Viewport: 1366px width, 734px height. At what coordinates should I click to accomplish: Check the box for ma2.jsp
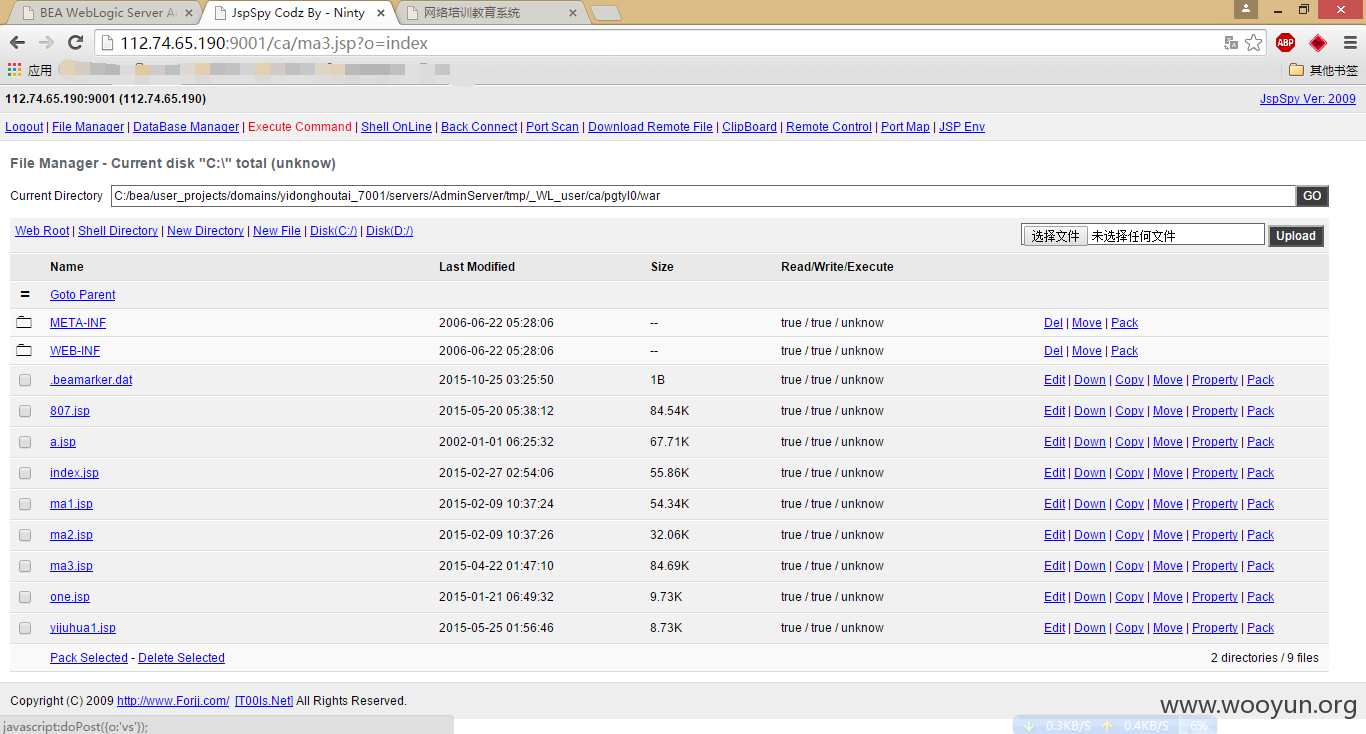25,535
